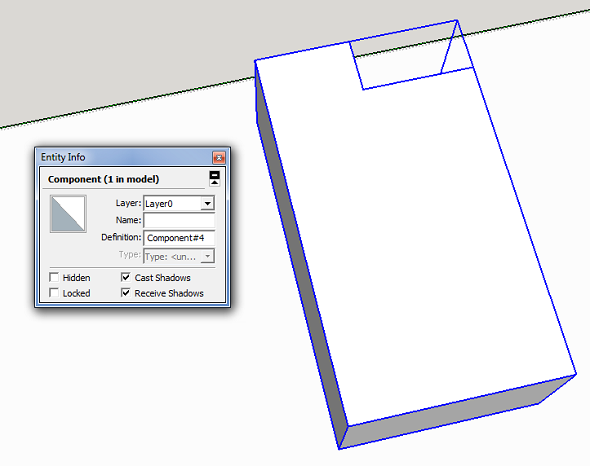This screenshot has width=590, height=466.
Task: Edit the Definition field Component#4
Action: 179,238
